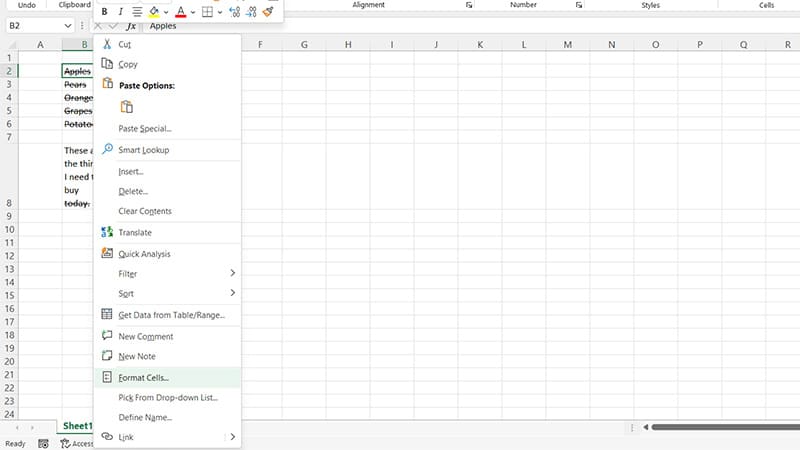Apply the red font color

click(x=181, y=12)
